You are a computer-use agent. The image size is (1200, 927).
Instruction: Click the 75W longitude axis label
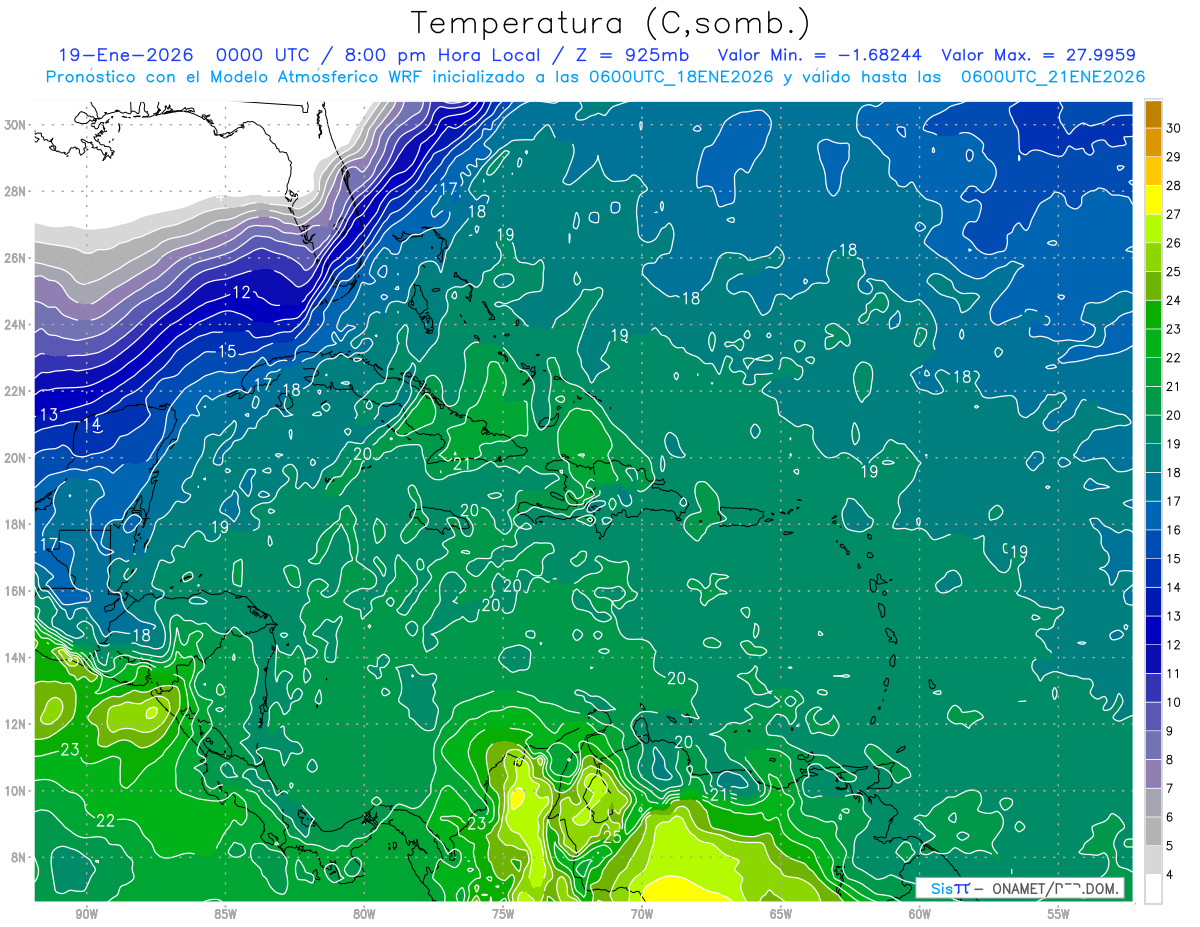tap(503, 915)
